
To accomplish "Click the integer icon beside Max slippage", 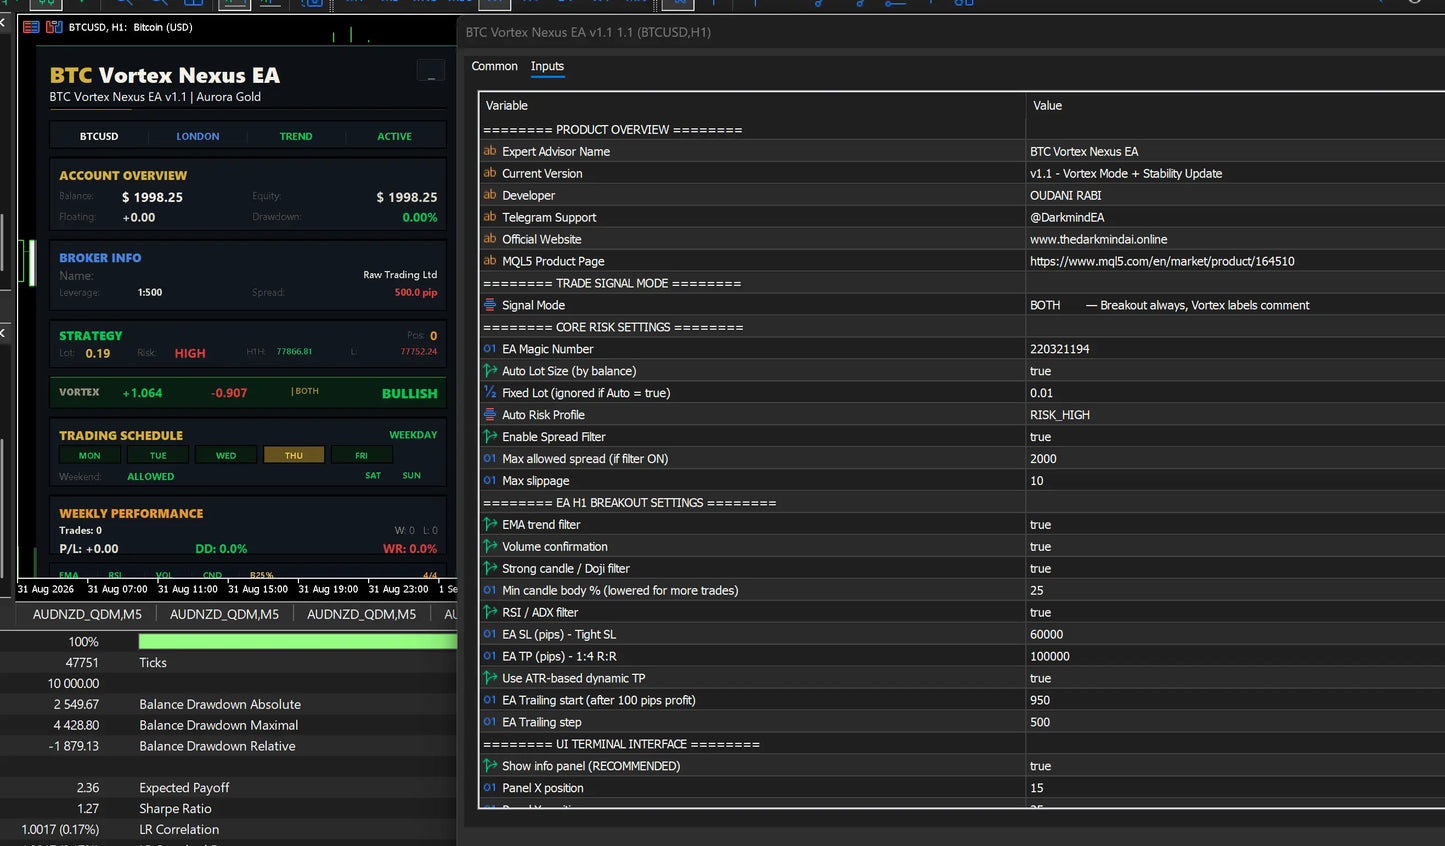I will click(490, 481).
